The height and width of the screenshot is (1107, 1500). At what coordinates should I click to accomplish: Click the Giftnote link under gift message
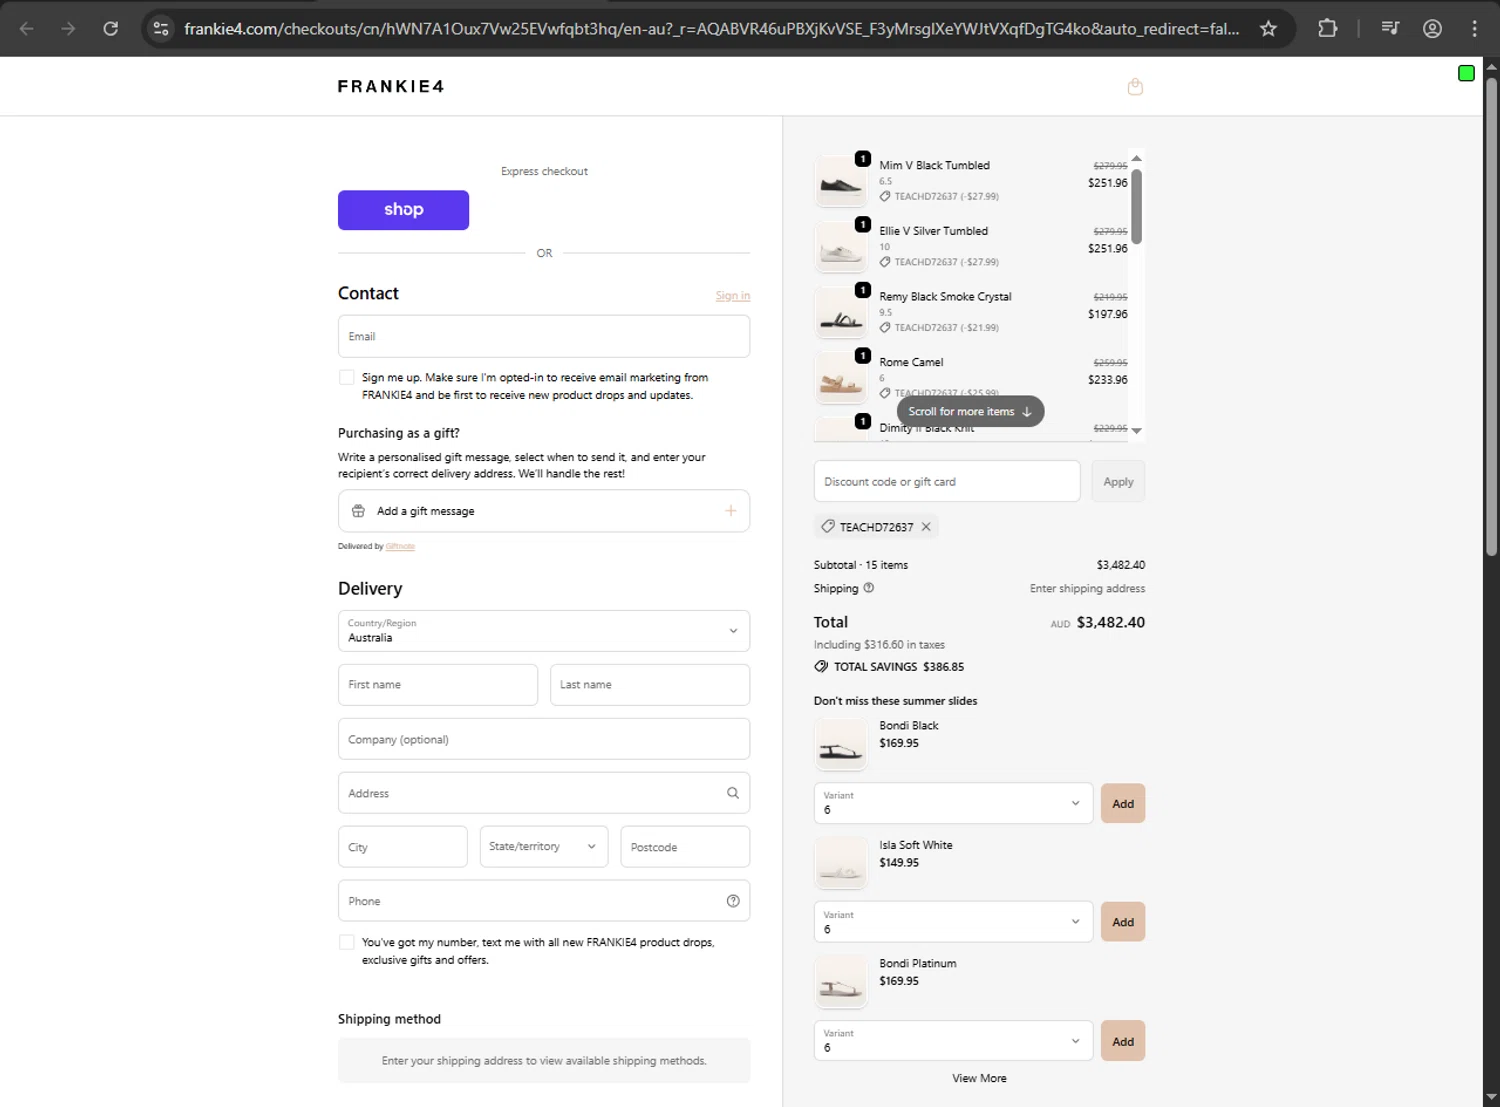[400, 546]
